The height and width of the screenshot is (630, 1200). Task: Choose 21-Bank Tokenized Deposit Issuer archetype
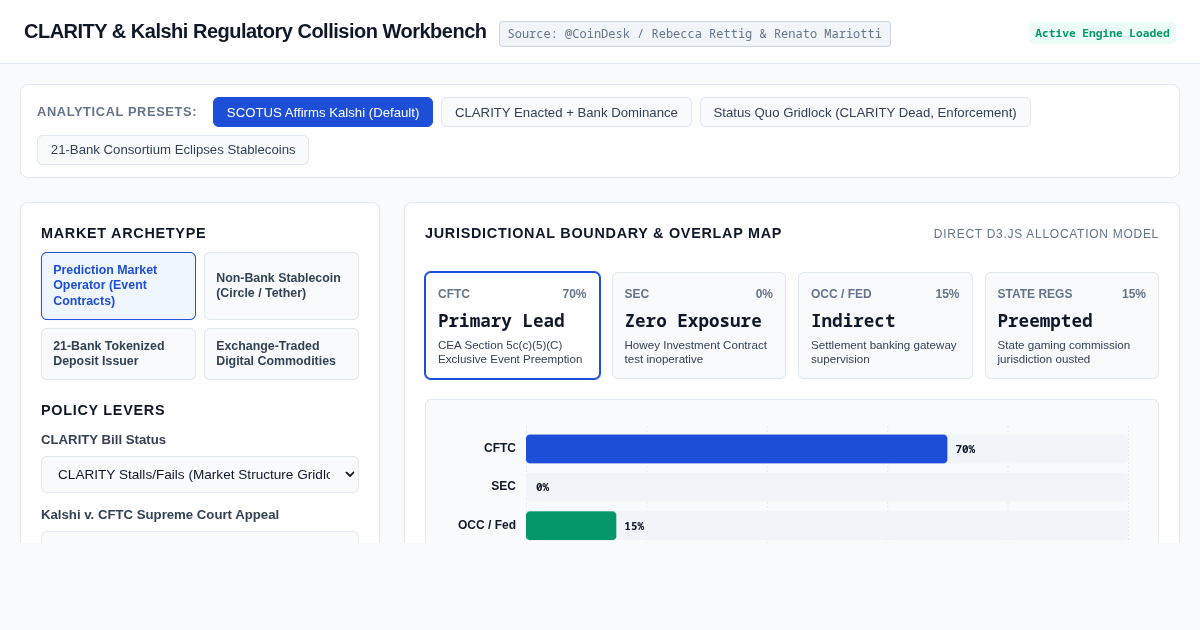pos(118,354)
